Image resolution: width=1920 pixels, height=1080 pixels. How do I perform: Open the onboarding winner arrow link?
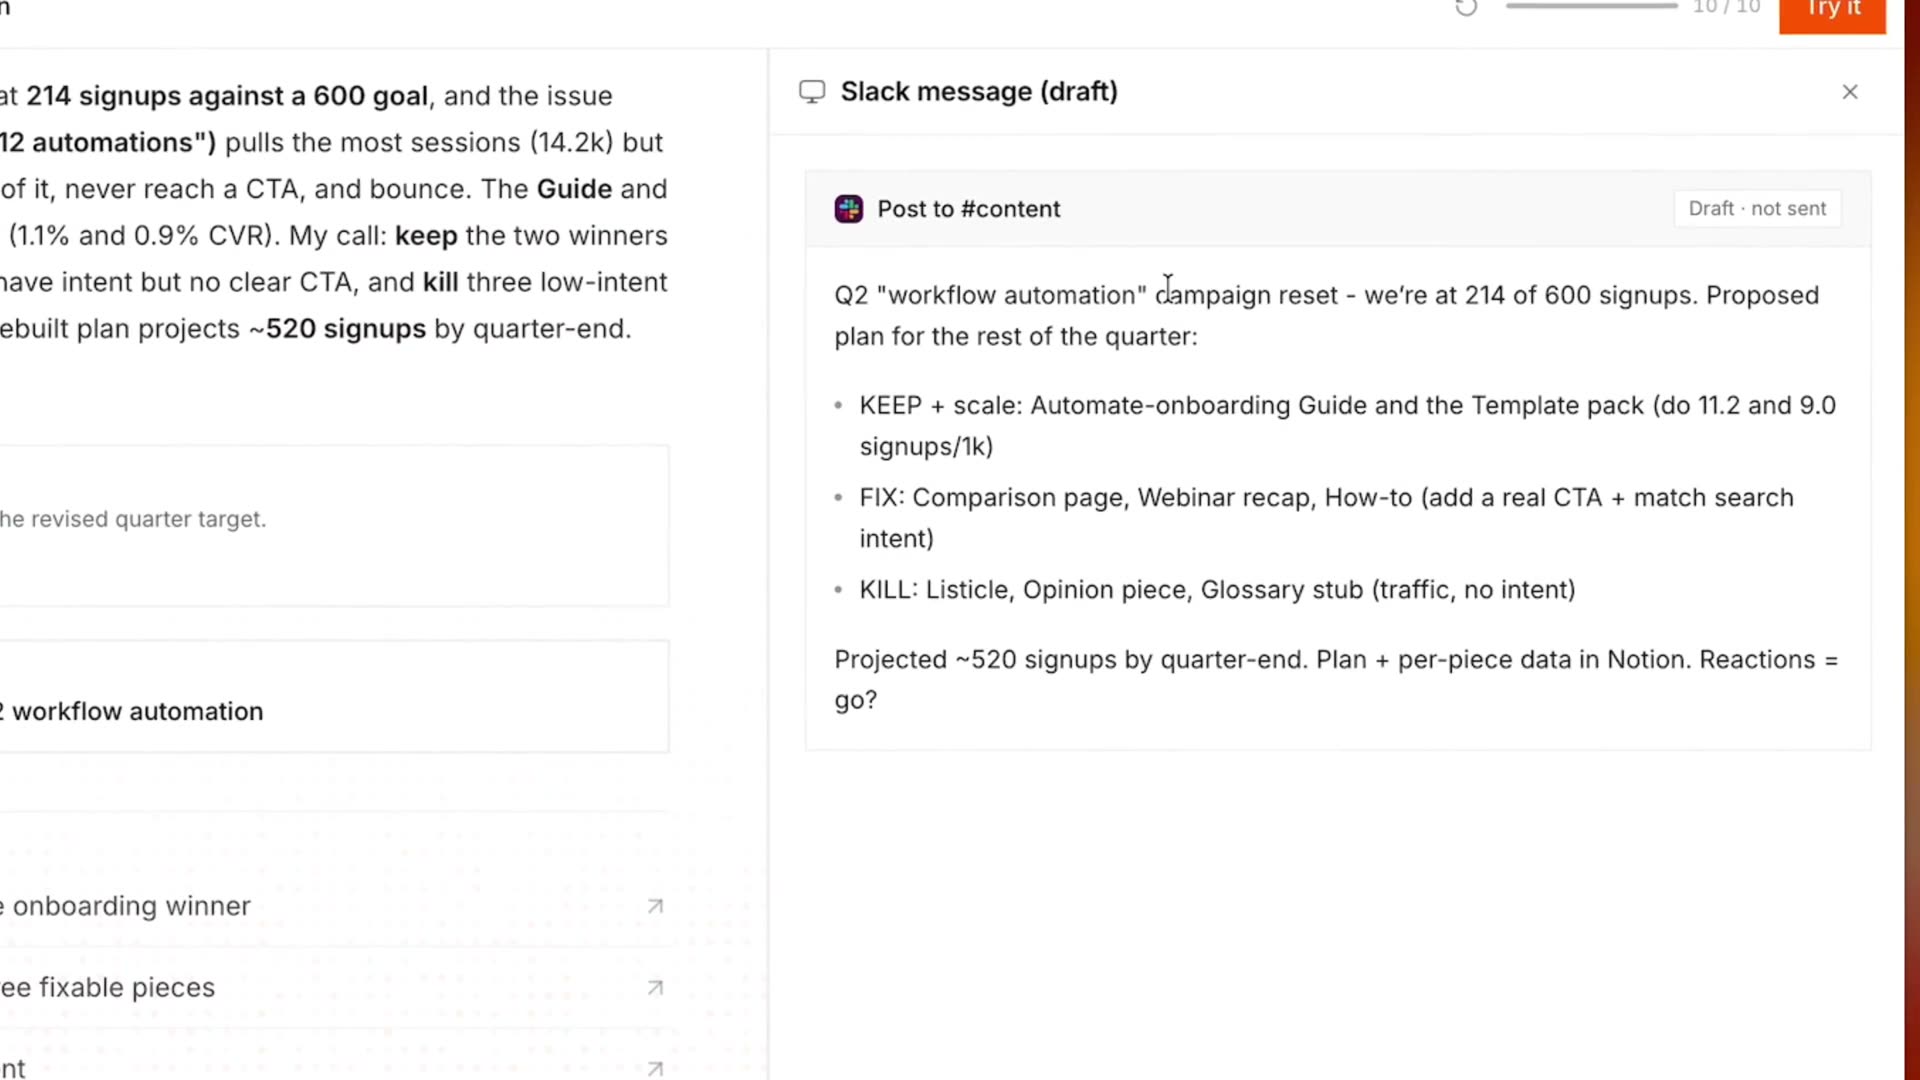point(655,906)
